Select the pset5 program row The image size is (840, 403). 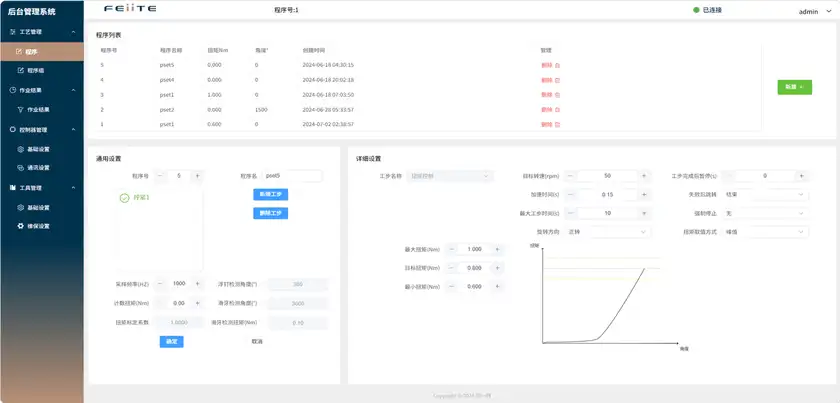click(x=428, y=65)
